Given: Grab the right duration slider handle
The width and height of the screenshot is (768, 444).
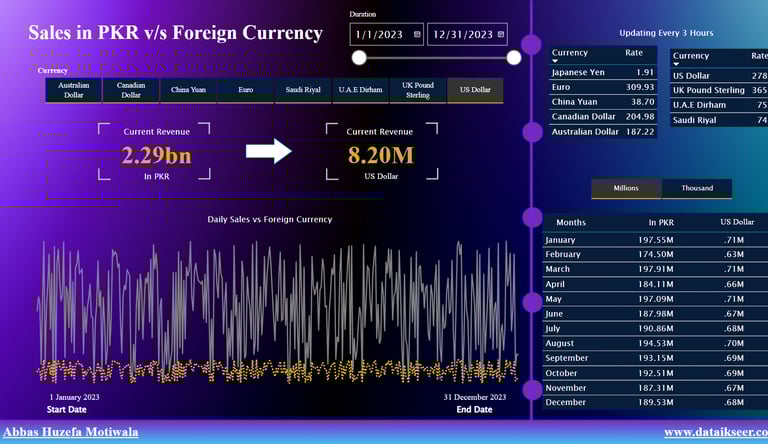Looking at the screenshot, I should (514, 57).
